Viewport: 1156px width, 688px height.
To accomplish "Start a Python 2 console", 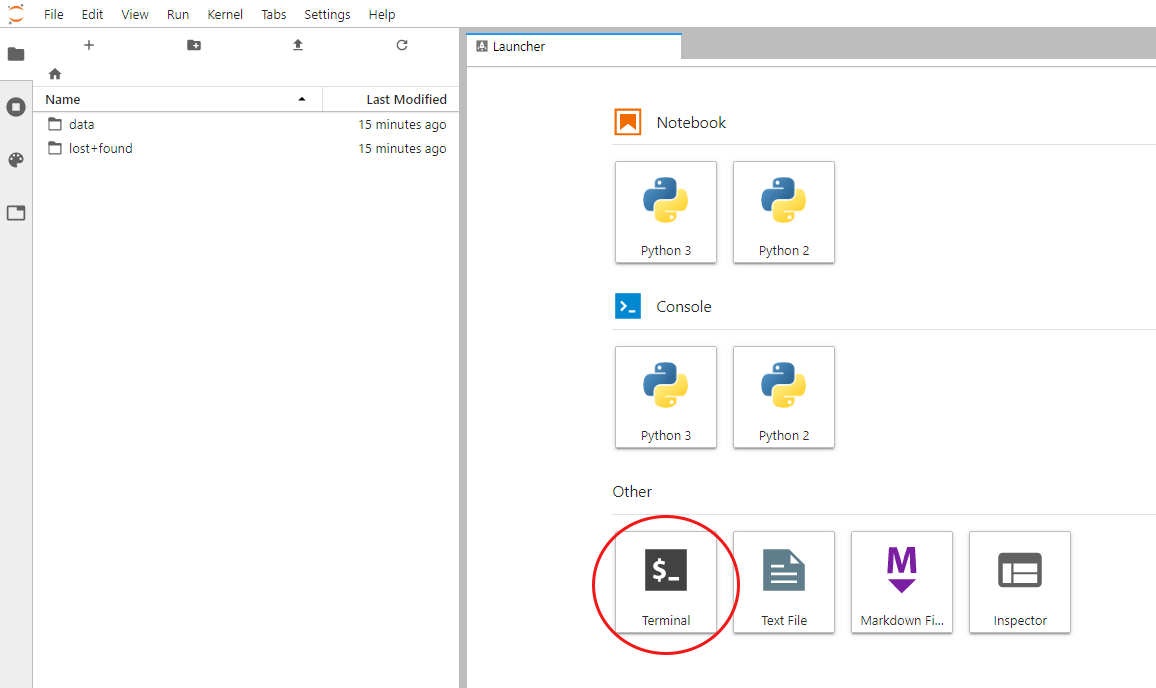I will tap(784, 397).
